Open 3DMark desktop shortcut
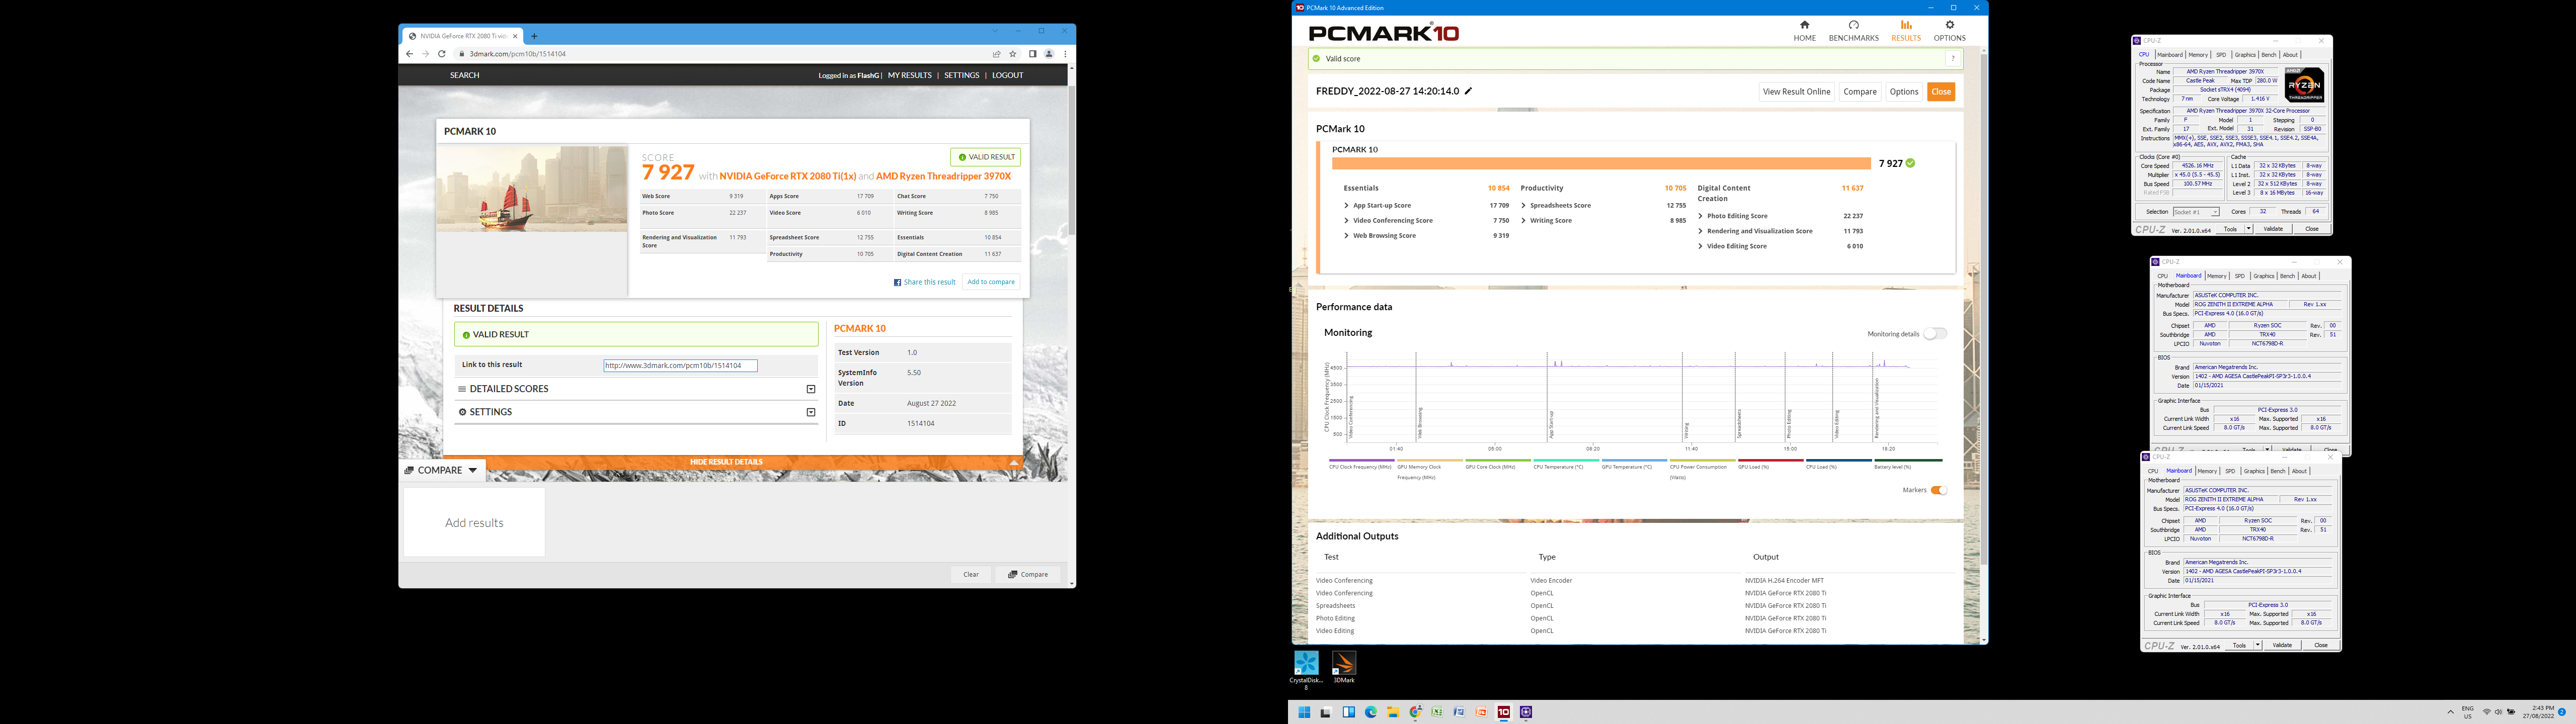 pyautogui.click(x=1343, y=667)
